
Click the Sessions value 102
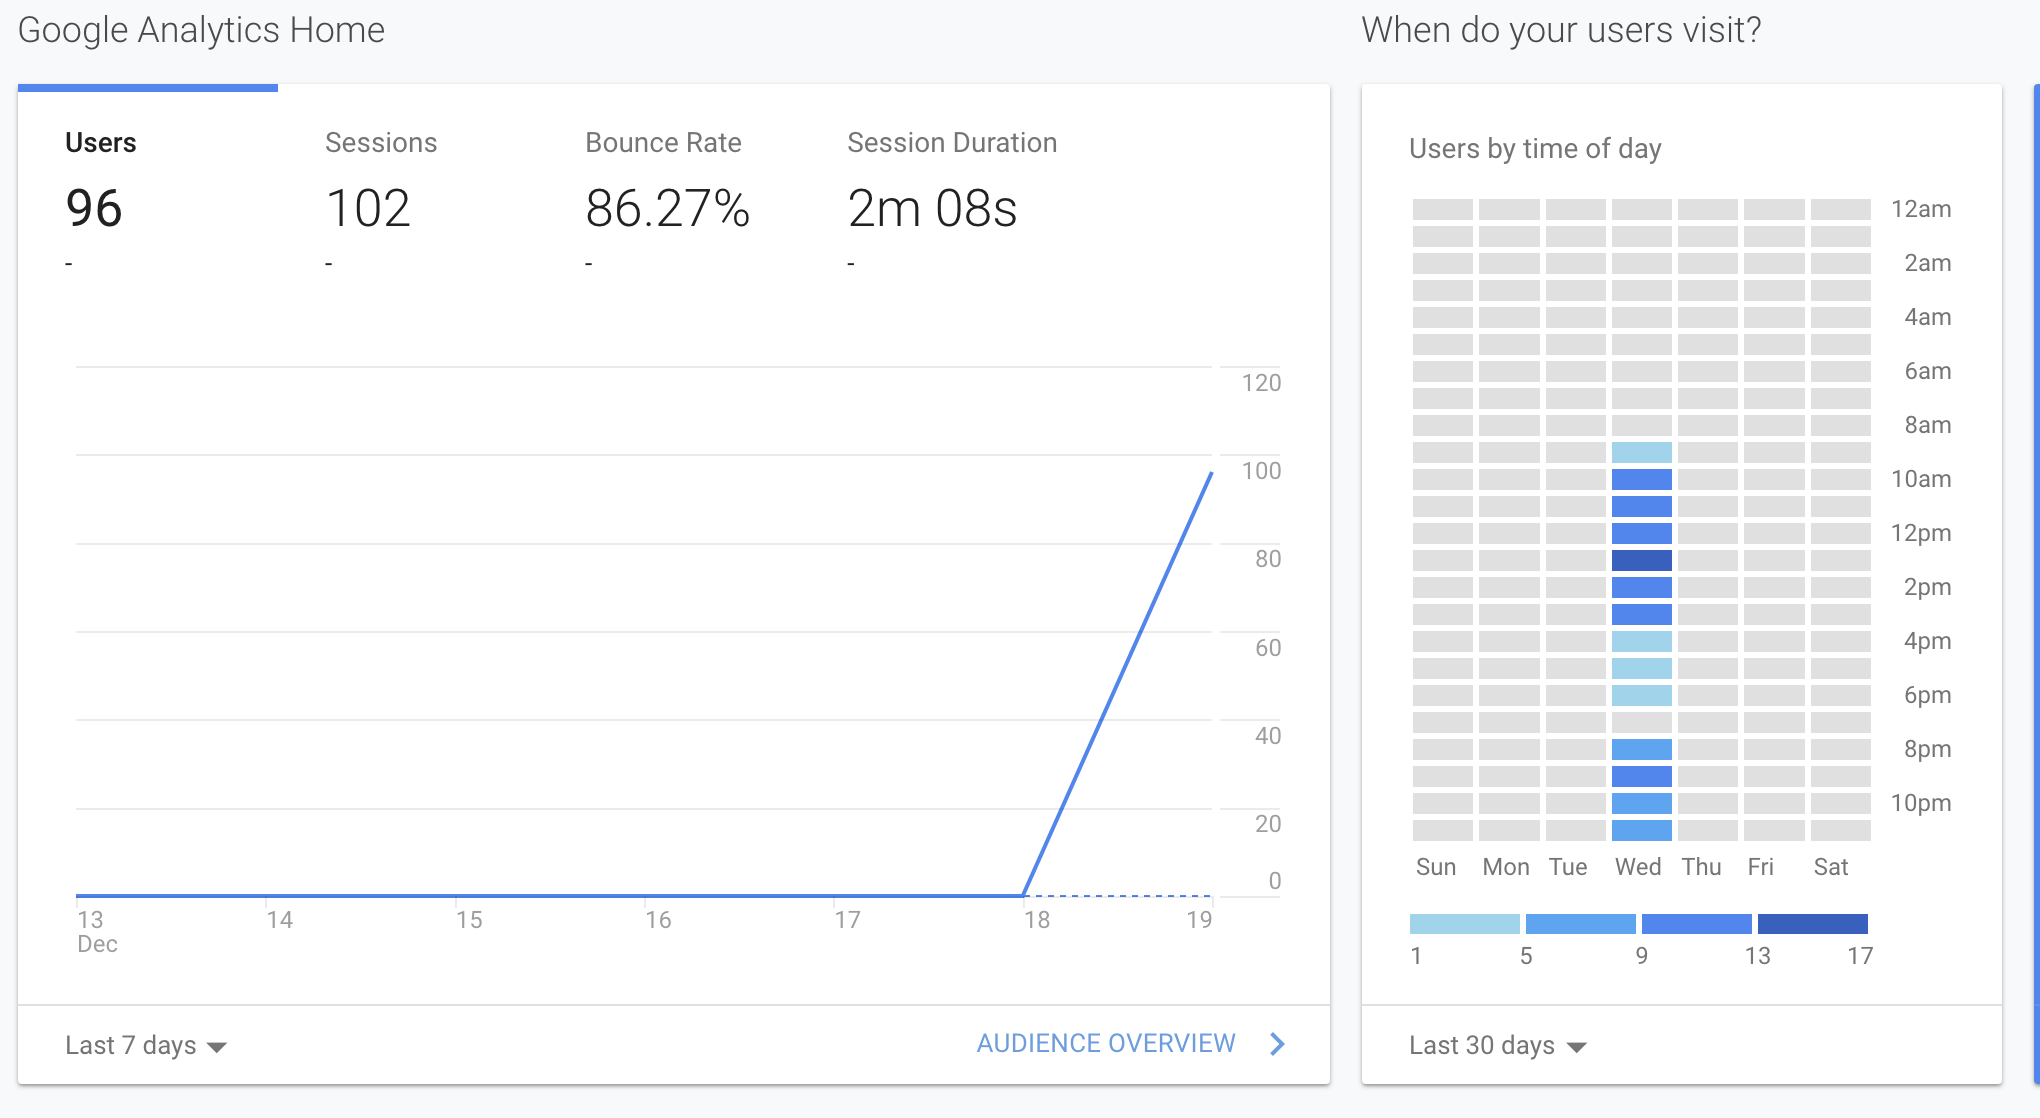click(x=368, y=209)
